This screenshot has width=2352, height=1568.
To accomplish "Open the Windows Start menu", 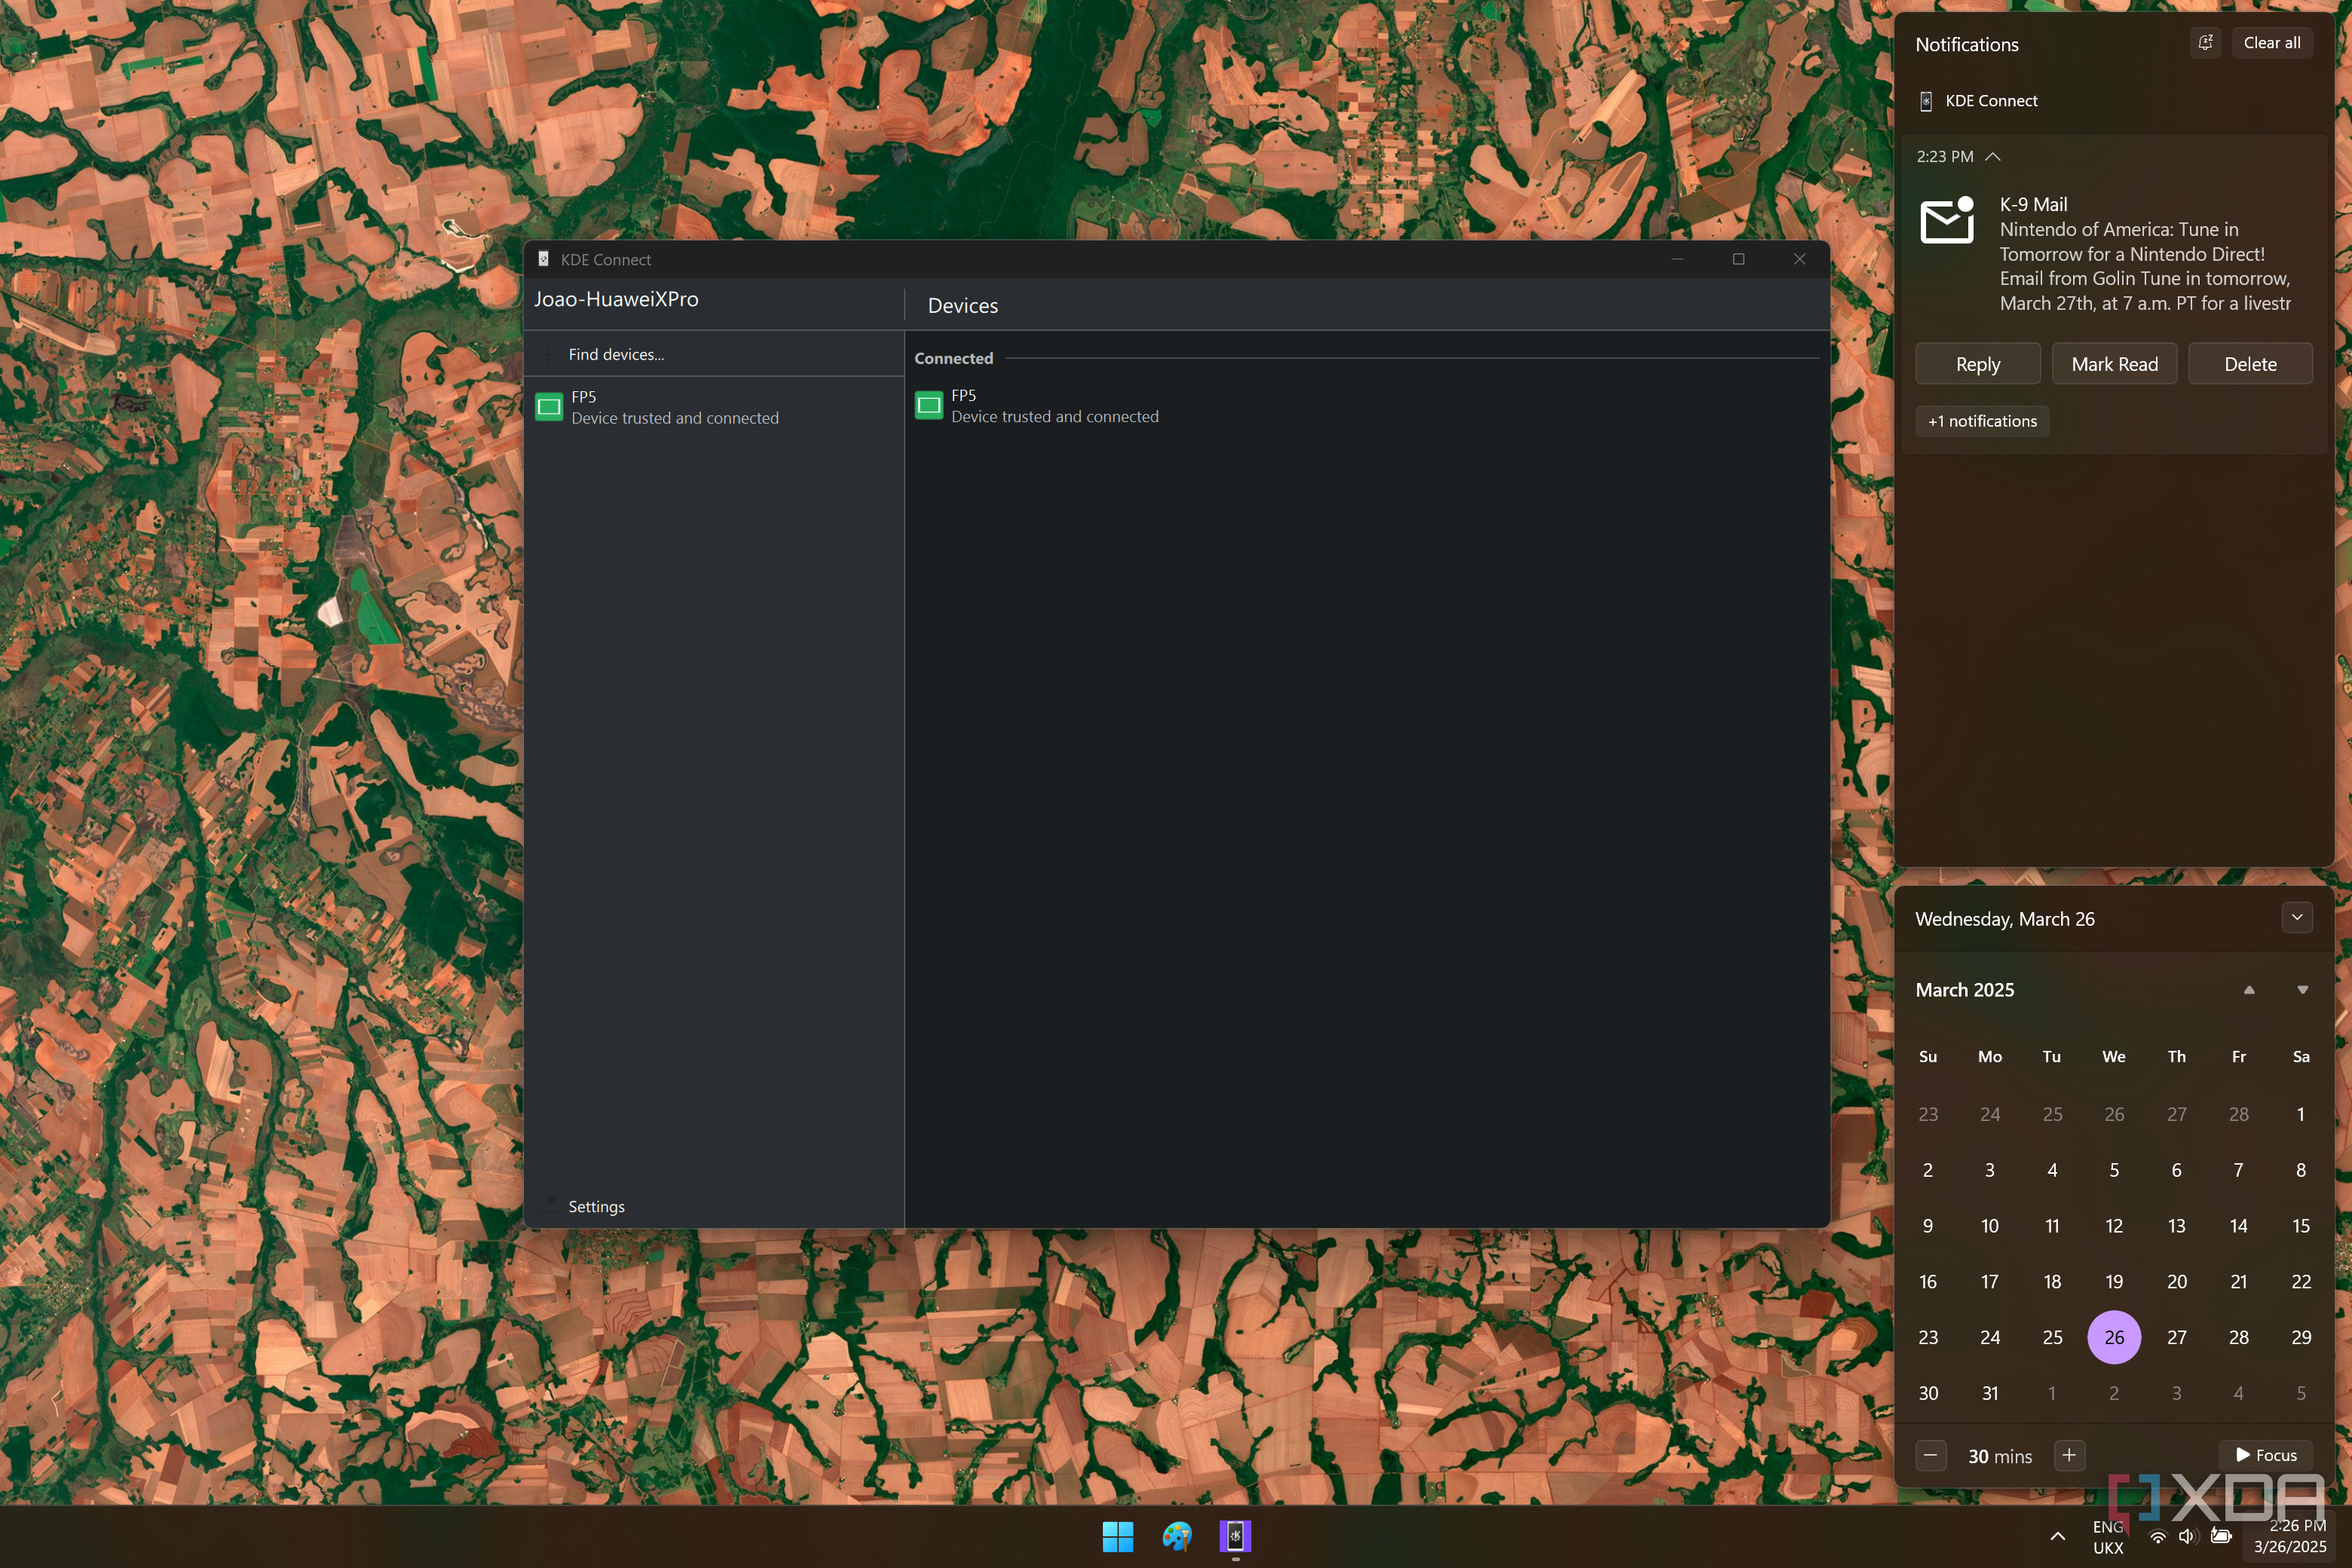I will (1118, 1536).
